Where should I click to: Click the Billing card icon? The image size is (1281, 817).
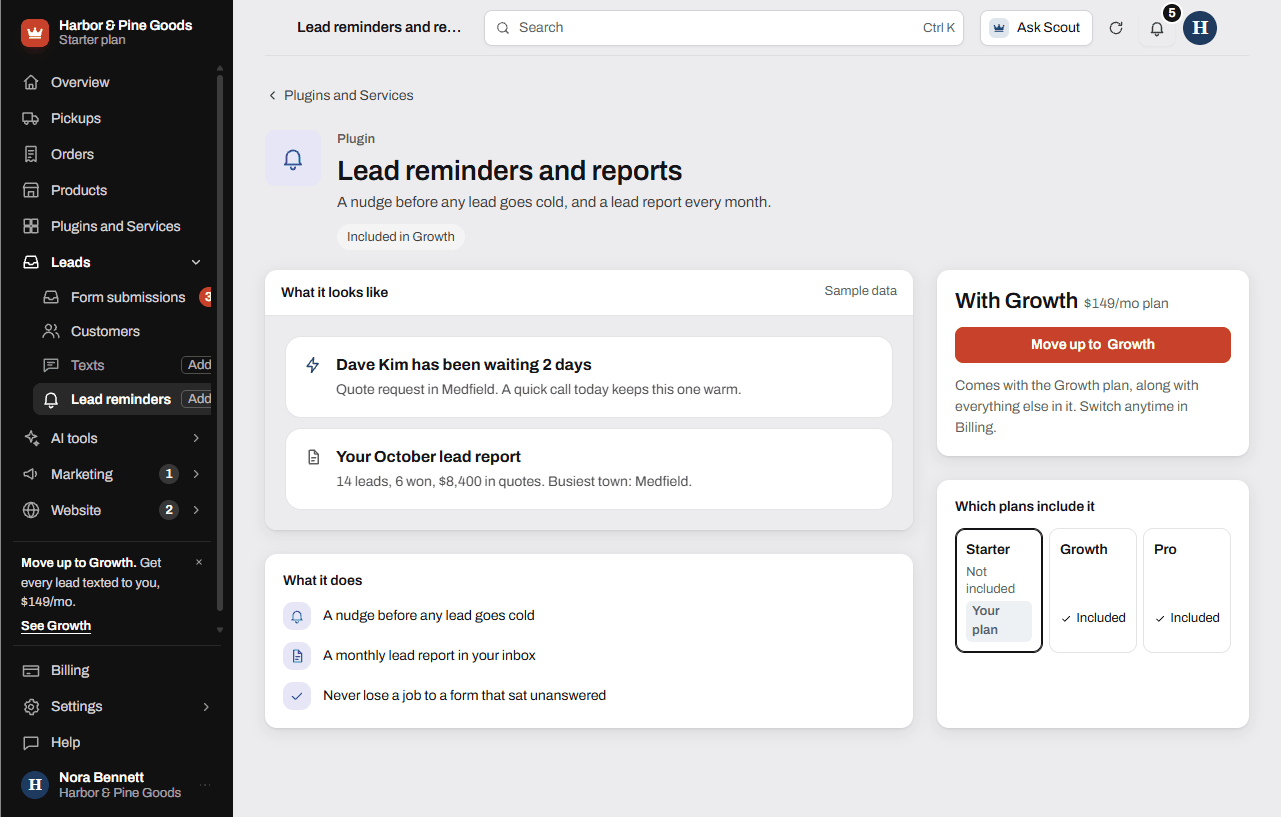point(31,670)
